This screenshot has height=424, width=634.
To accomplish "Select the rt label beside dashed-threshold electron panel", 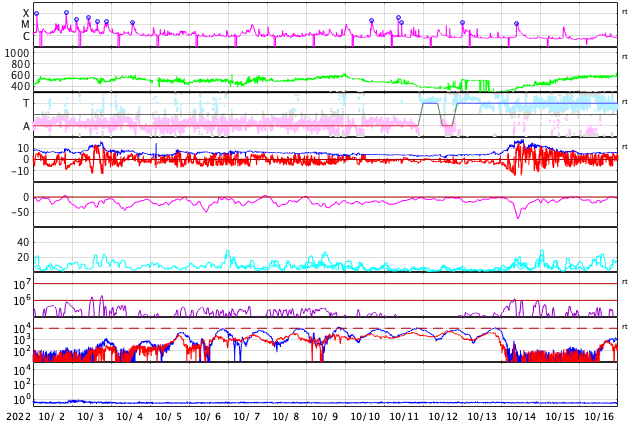I will [625, 327].
